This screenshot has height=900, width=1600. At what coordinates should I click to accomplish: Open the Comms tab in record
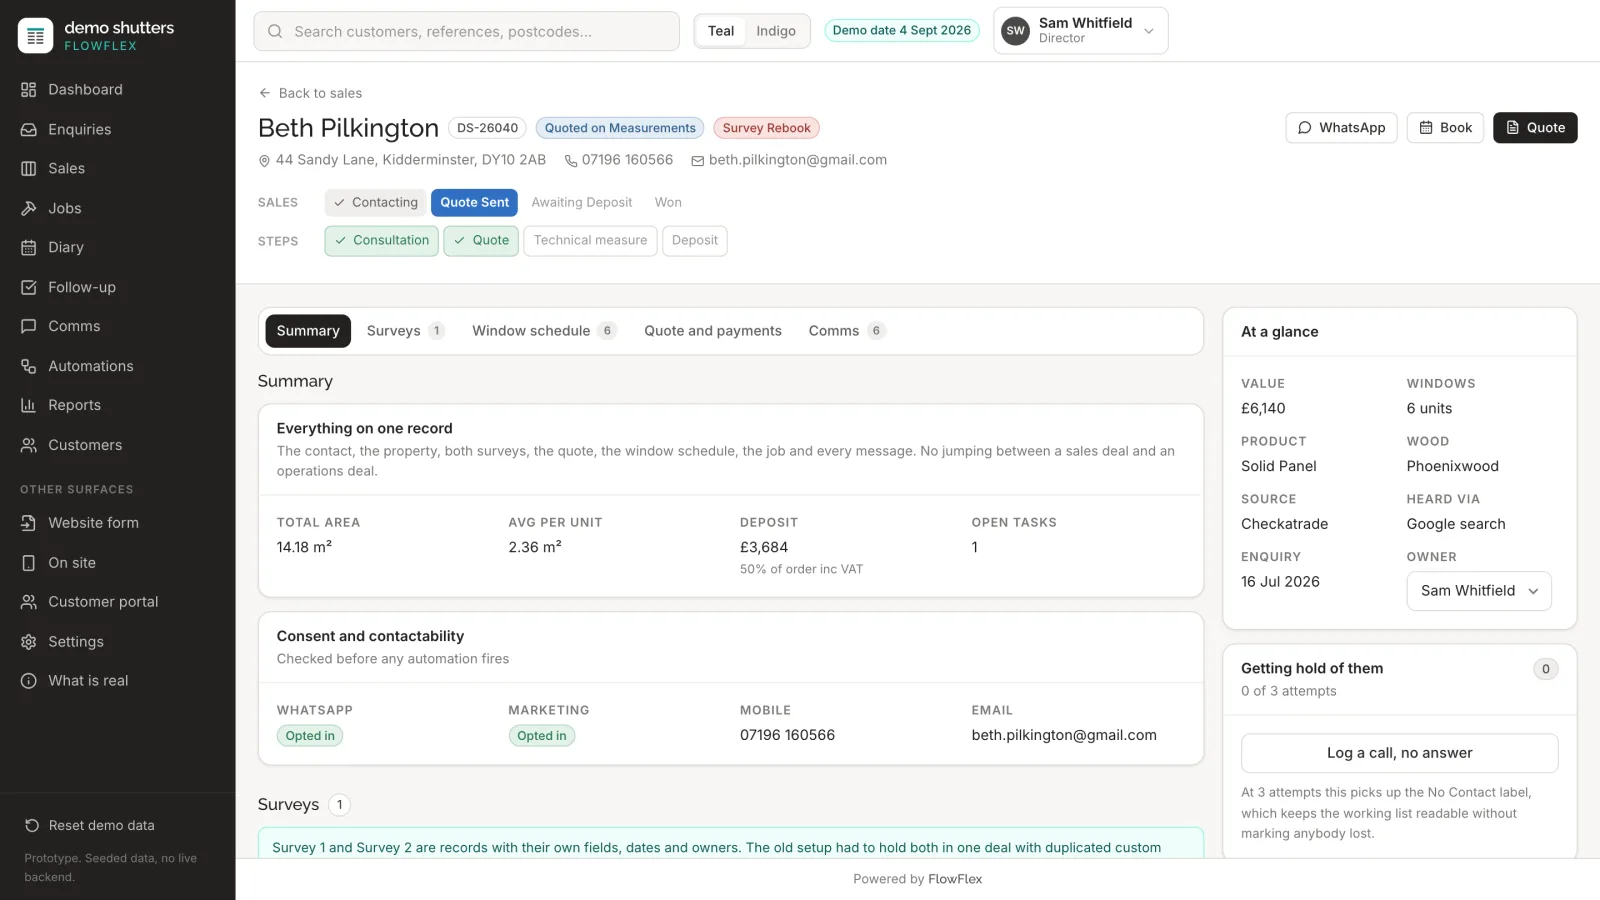(x=846, y=331)
